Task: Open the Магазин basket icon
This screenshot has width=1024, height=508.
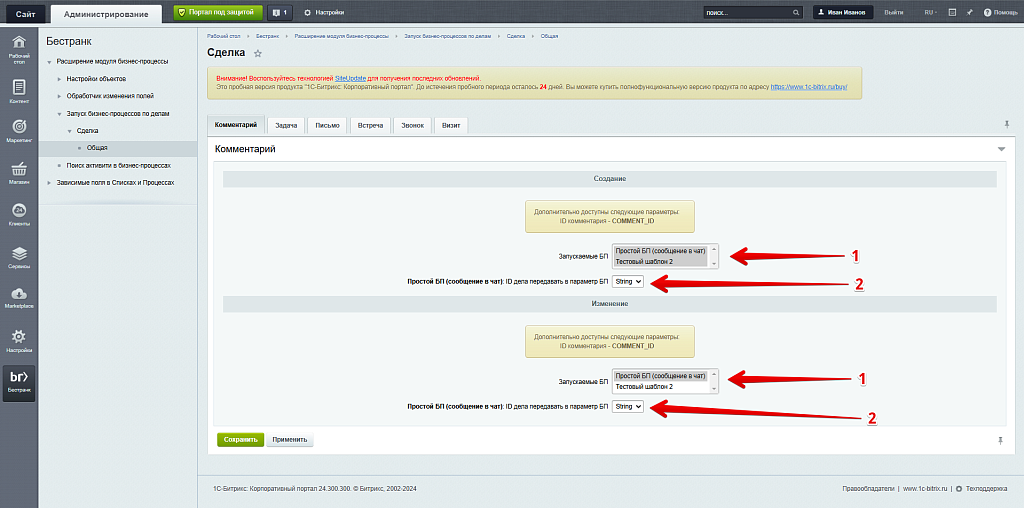Action: [19, 172]
